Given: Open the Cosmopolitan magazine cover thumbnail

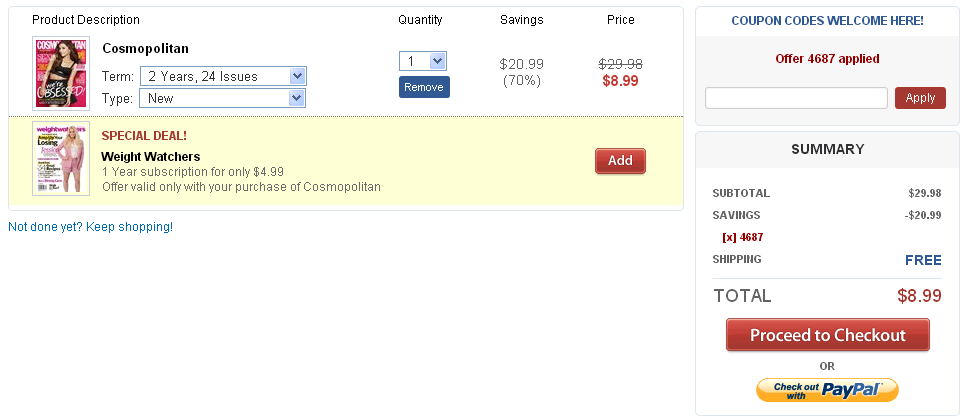Looking at the screenshot, I should tap(61, 73).
